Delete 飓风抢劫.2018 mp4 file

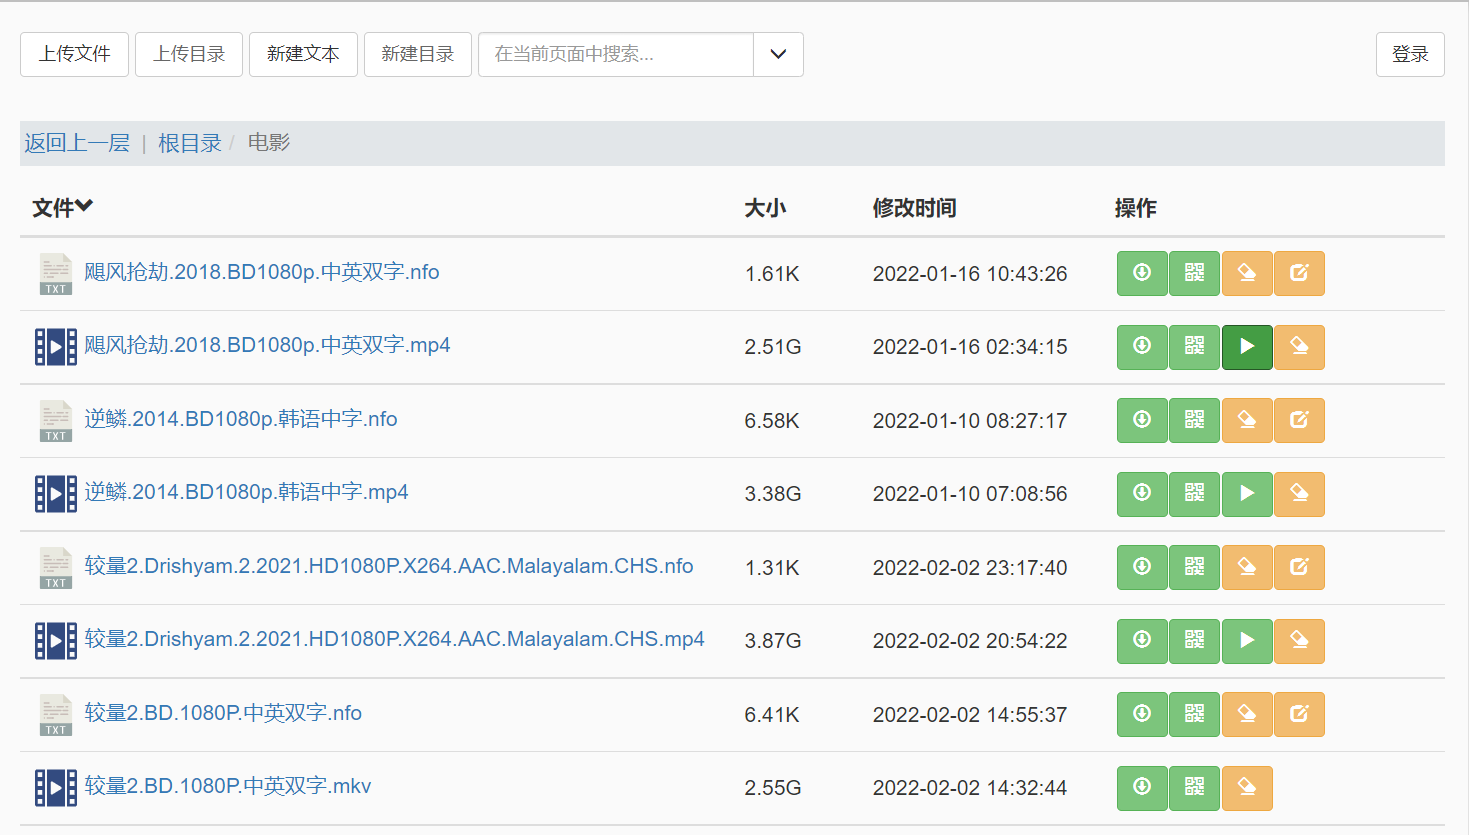(x=1299, y=347)
